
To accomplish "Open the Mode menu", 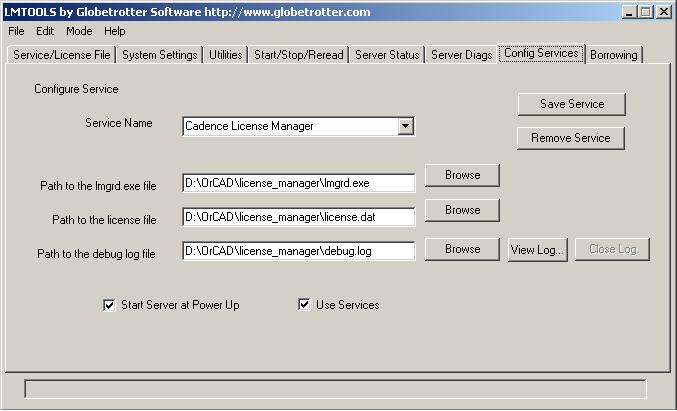I will click(79, 31).
